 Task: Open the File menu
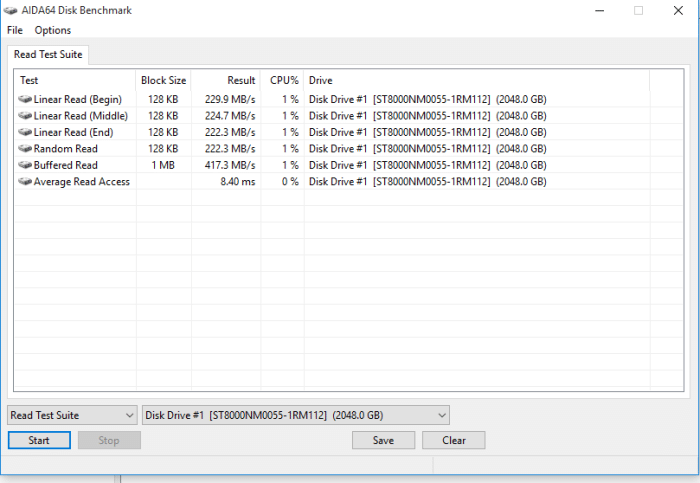15,30
